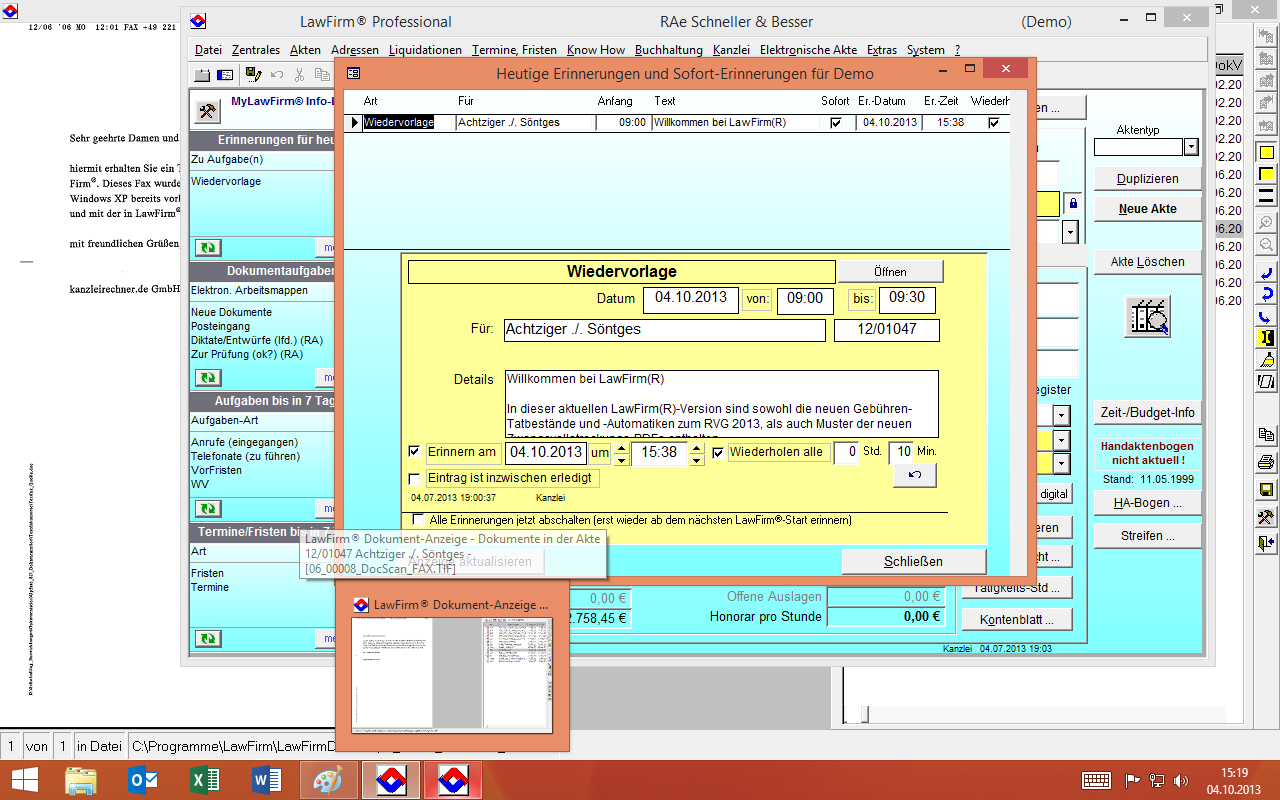1280x800 pixels.
Task: Click the Dokument-Anzeige window preview thumbnail
Action: click(x=451, y=674)
